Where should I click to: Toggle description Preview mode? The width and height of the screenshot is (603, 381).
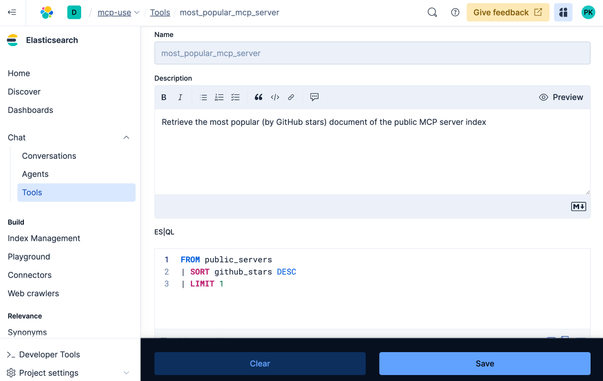(561, 97)
